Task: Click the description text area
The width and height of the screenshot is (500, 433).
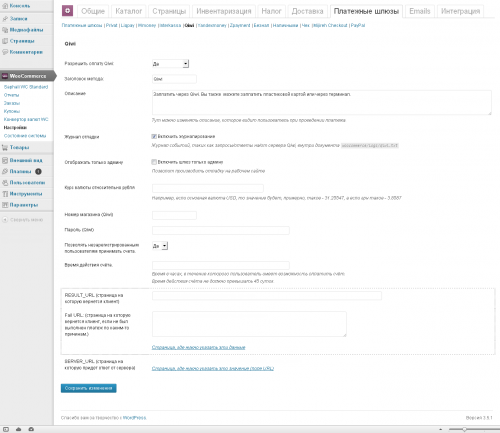Action: [x=322, y=103]
